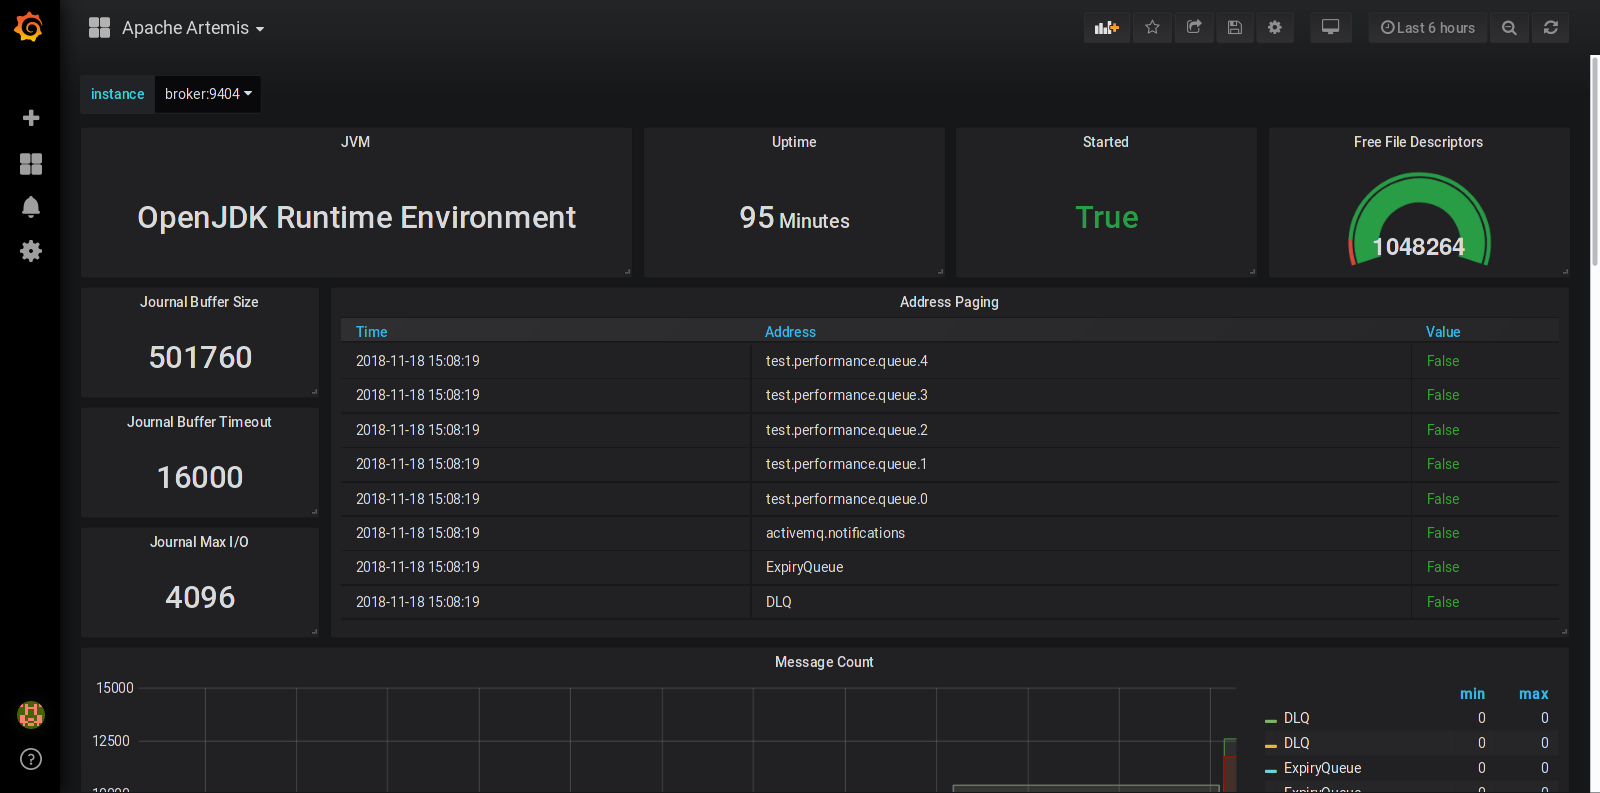Click the yellow DLQ legend color swatch
The width and height of the screenshot is (1600, 793).
point(1271,745)
